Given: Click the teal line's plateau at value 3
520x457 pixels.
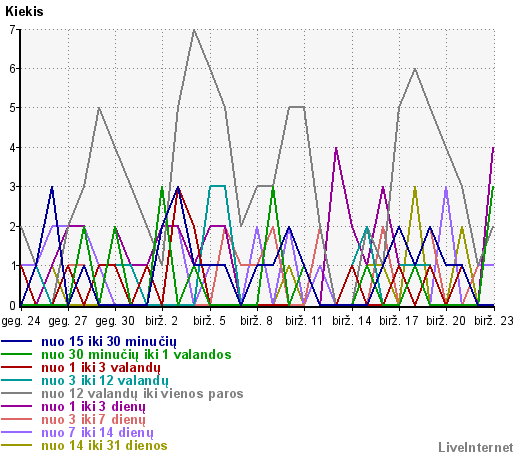Looking at the screenshot, I should point(217,186).
